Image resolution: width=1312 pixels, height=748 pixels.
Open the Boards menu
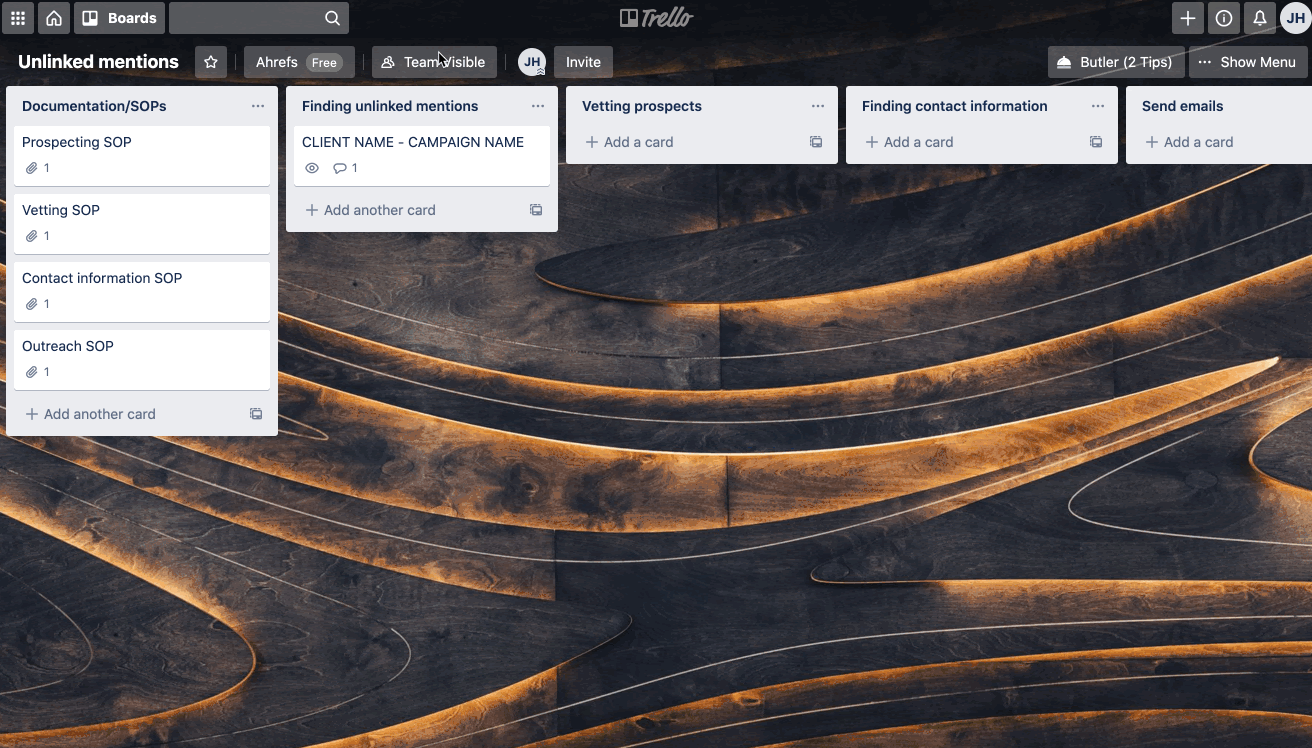(119, 18)
